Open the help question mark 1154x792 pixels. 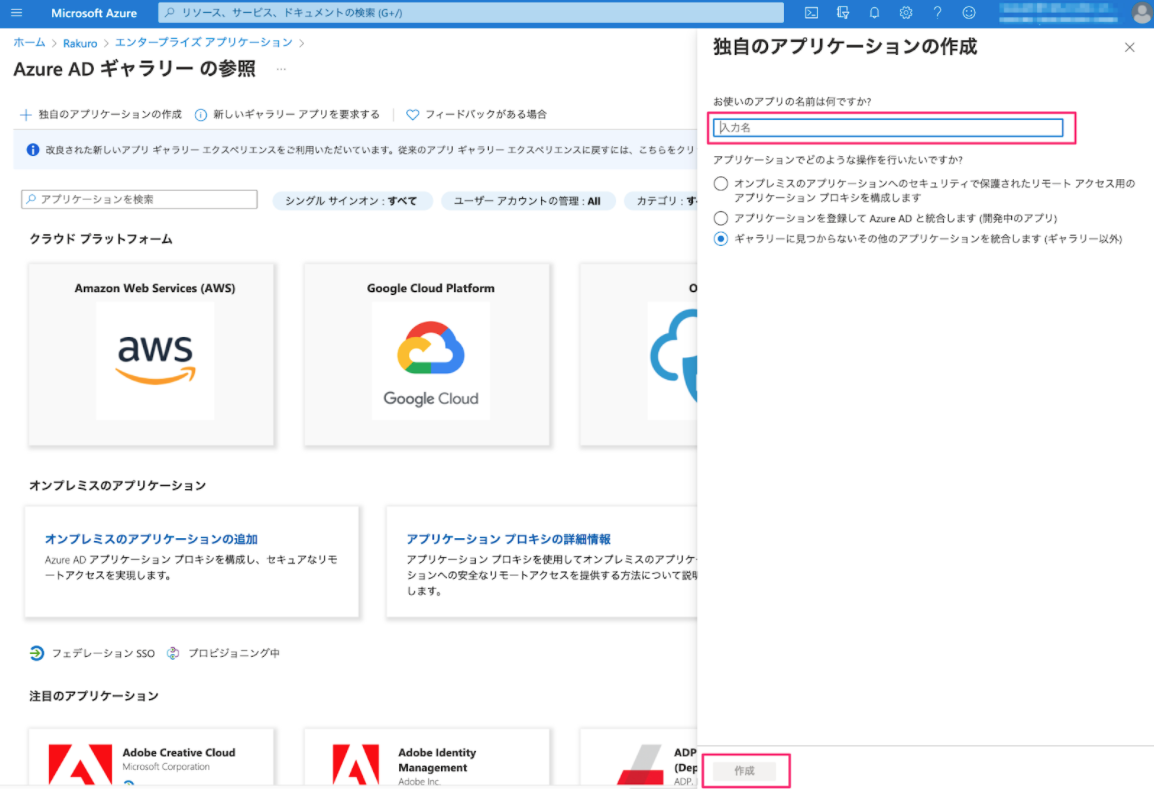coord(937,13)
